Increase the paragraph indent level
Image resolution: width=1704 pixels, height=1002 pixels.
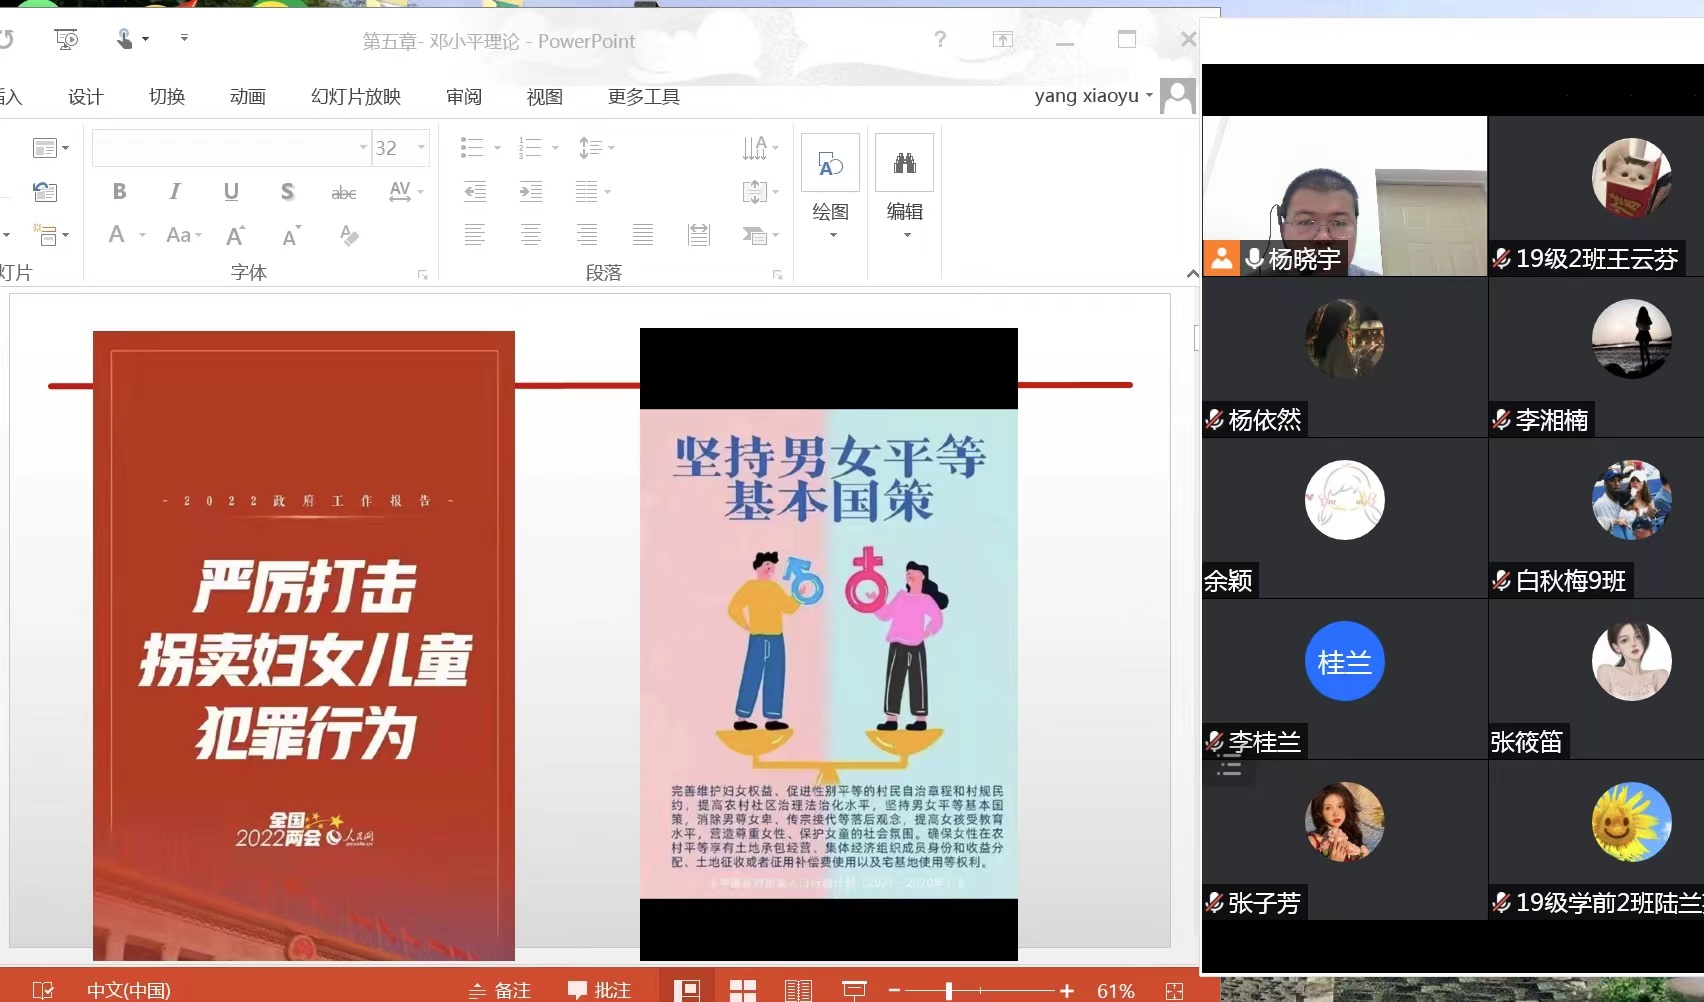pyautogui.click(x=531, y=191)
